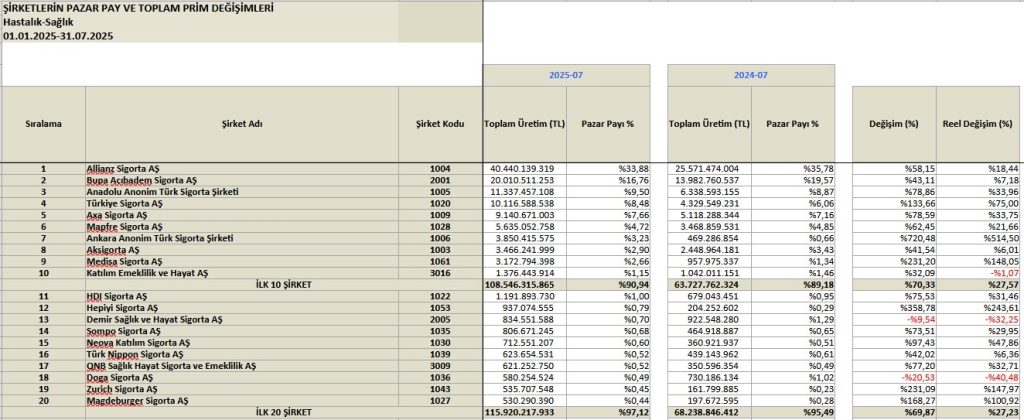This screenshot has height=420, width=1024.
Task: Click the '2025-07' period header
Action: tap(566, 75)
